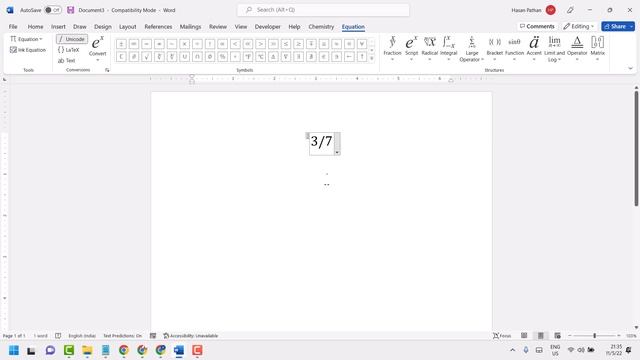Viewport: 640px width, 360px height.
Task: Open the Radical structures gallery
Action: (429, 48)
